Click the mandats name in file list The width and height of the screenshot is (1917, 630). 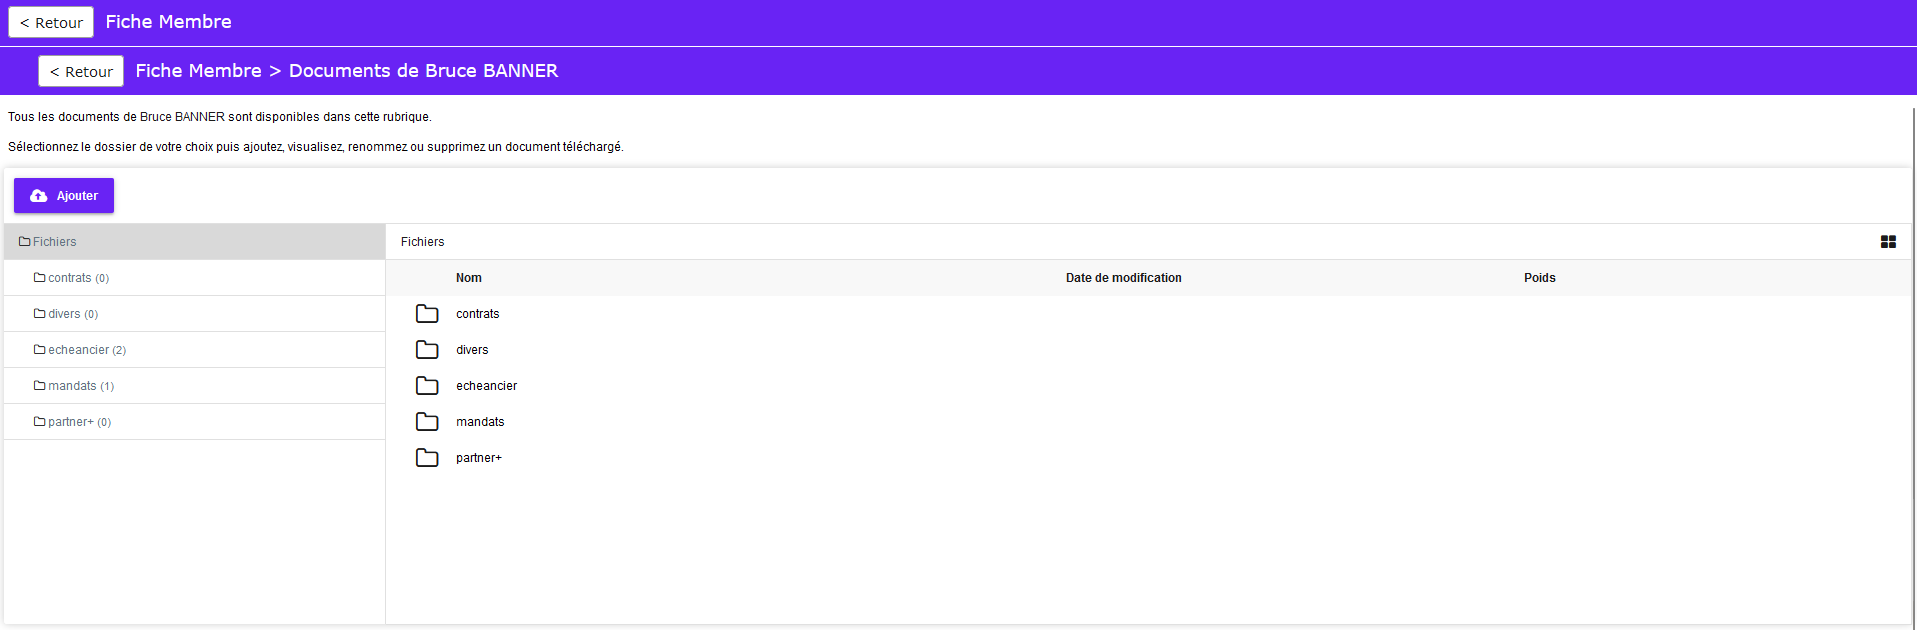click(x=480, y=422)
